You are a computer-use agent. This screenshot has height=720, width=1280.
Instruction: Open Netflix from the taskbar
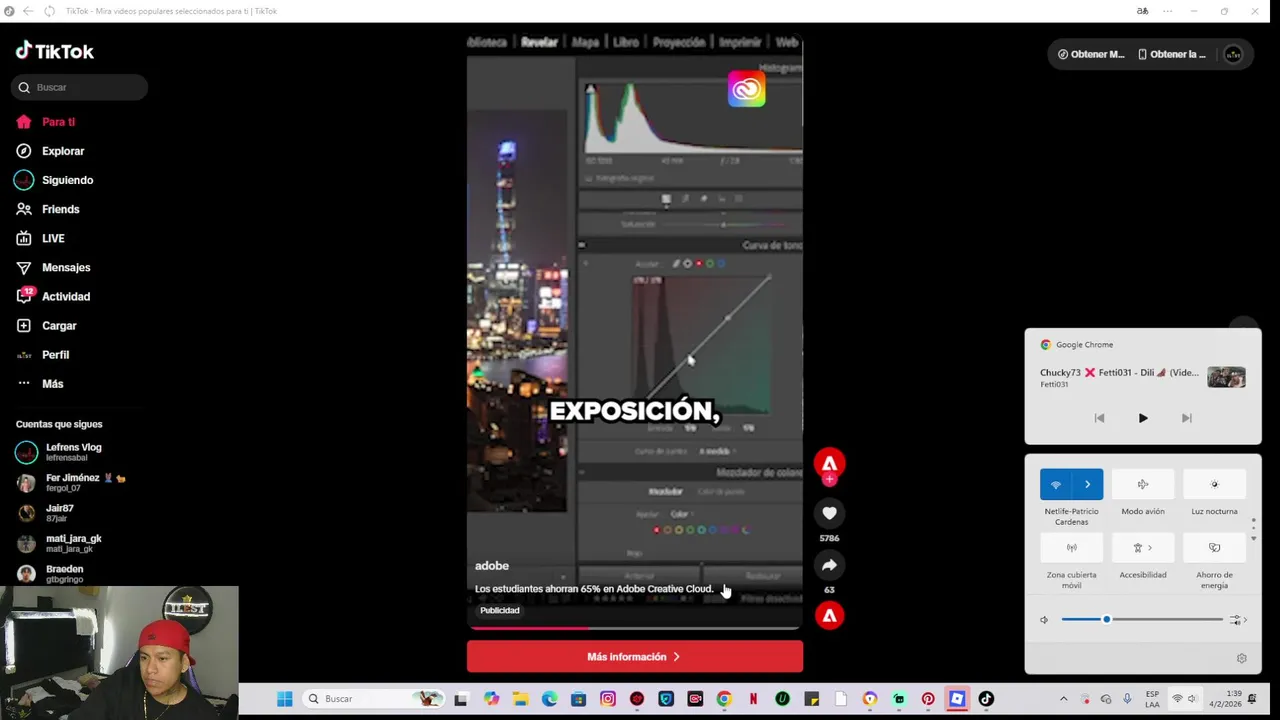click(x=753, y=699)
